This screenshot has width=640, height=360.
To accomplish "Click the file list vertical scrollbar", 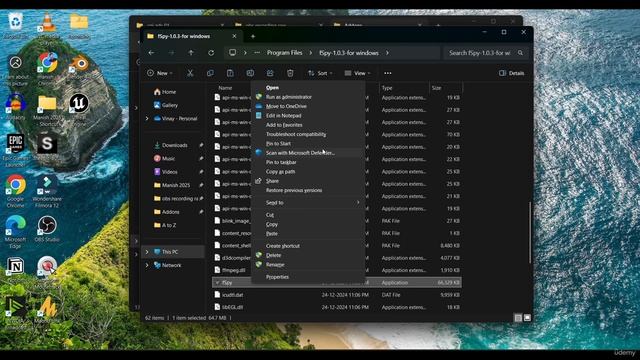I will coord(530,233).
